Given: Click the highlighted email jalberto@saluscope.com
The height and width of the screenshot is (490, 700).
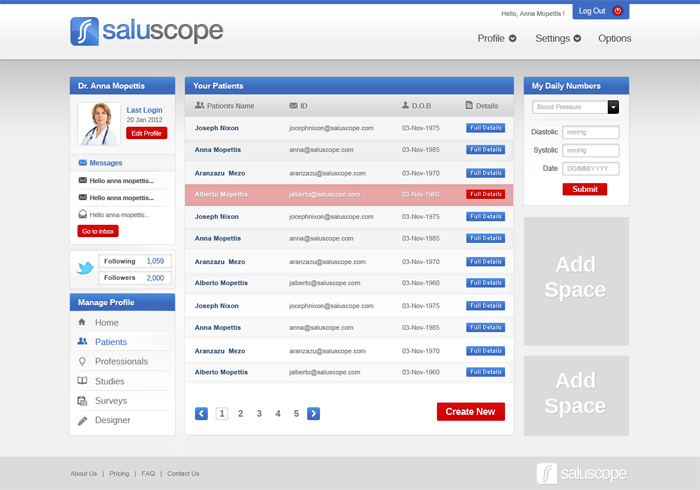Looking at the screenshot, I should coord(325,195).
